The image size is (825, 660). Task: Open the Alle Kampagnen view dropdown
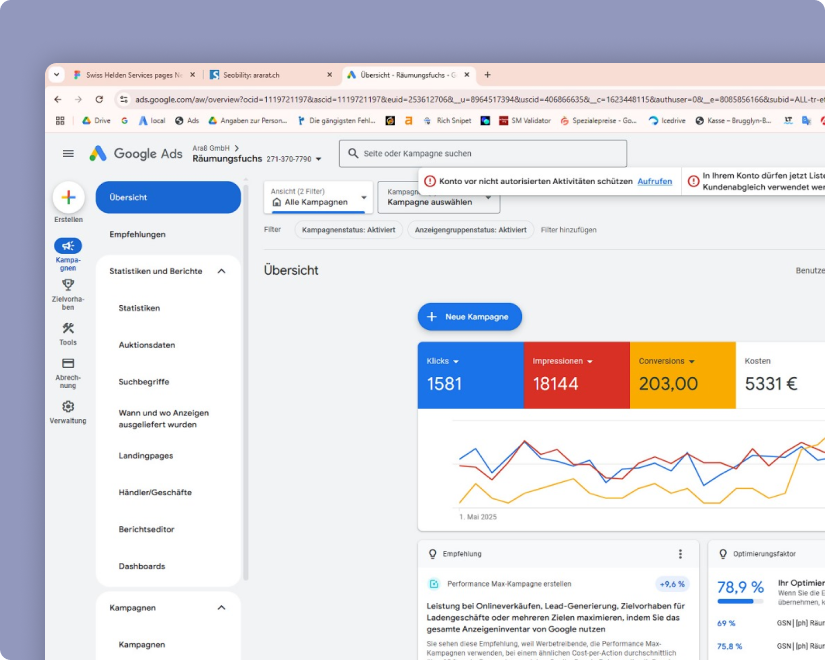[x=318, y=197]
